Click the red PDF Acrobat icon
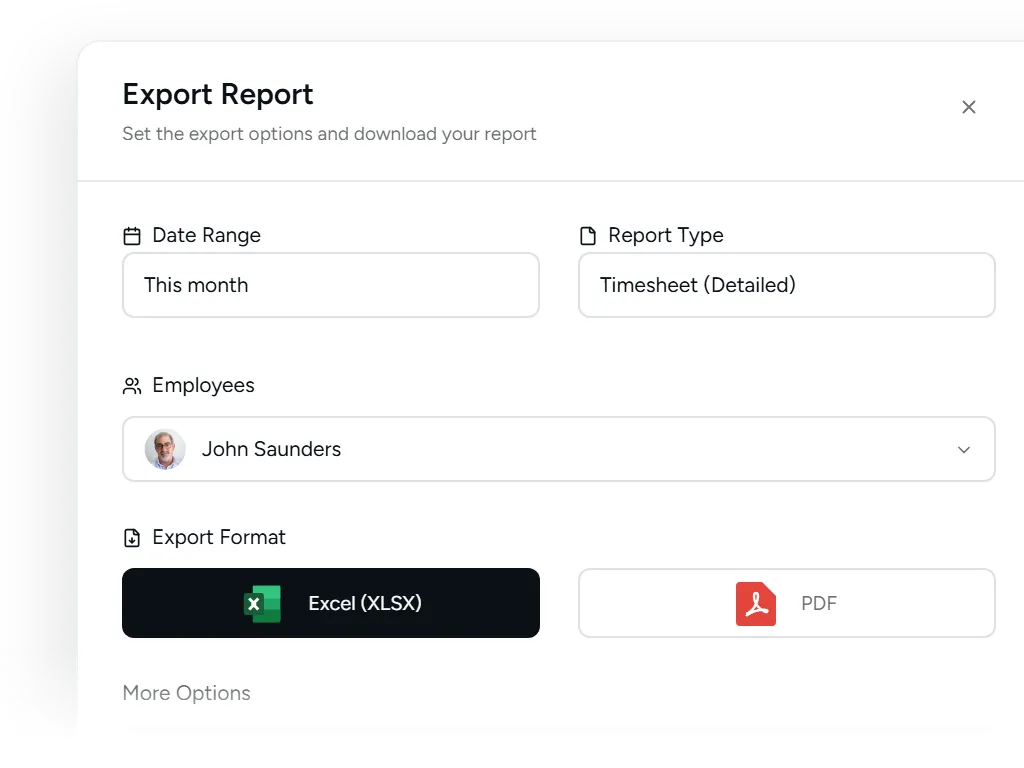Viewport: 1024px width, 768px height. [x=756, y=603]
